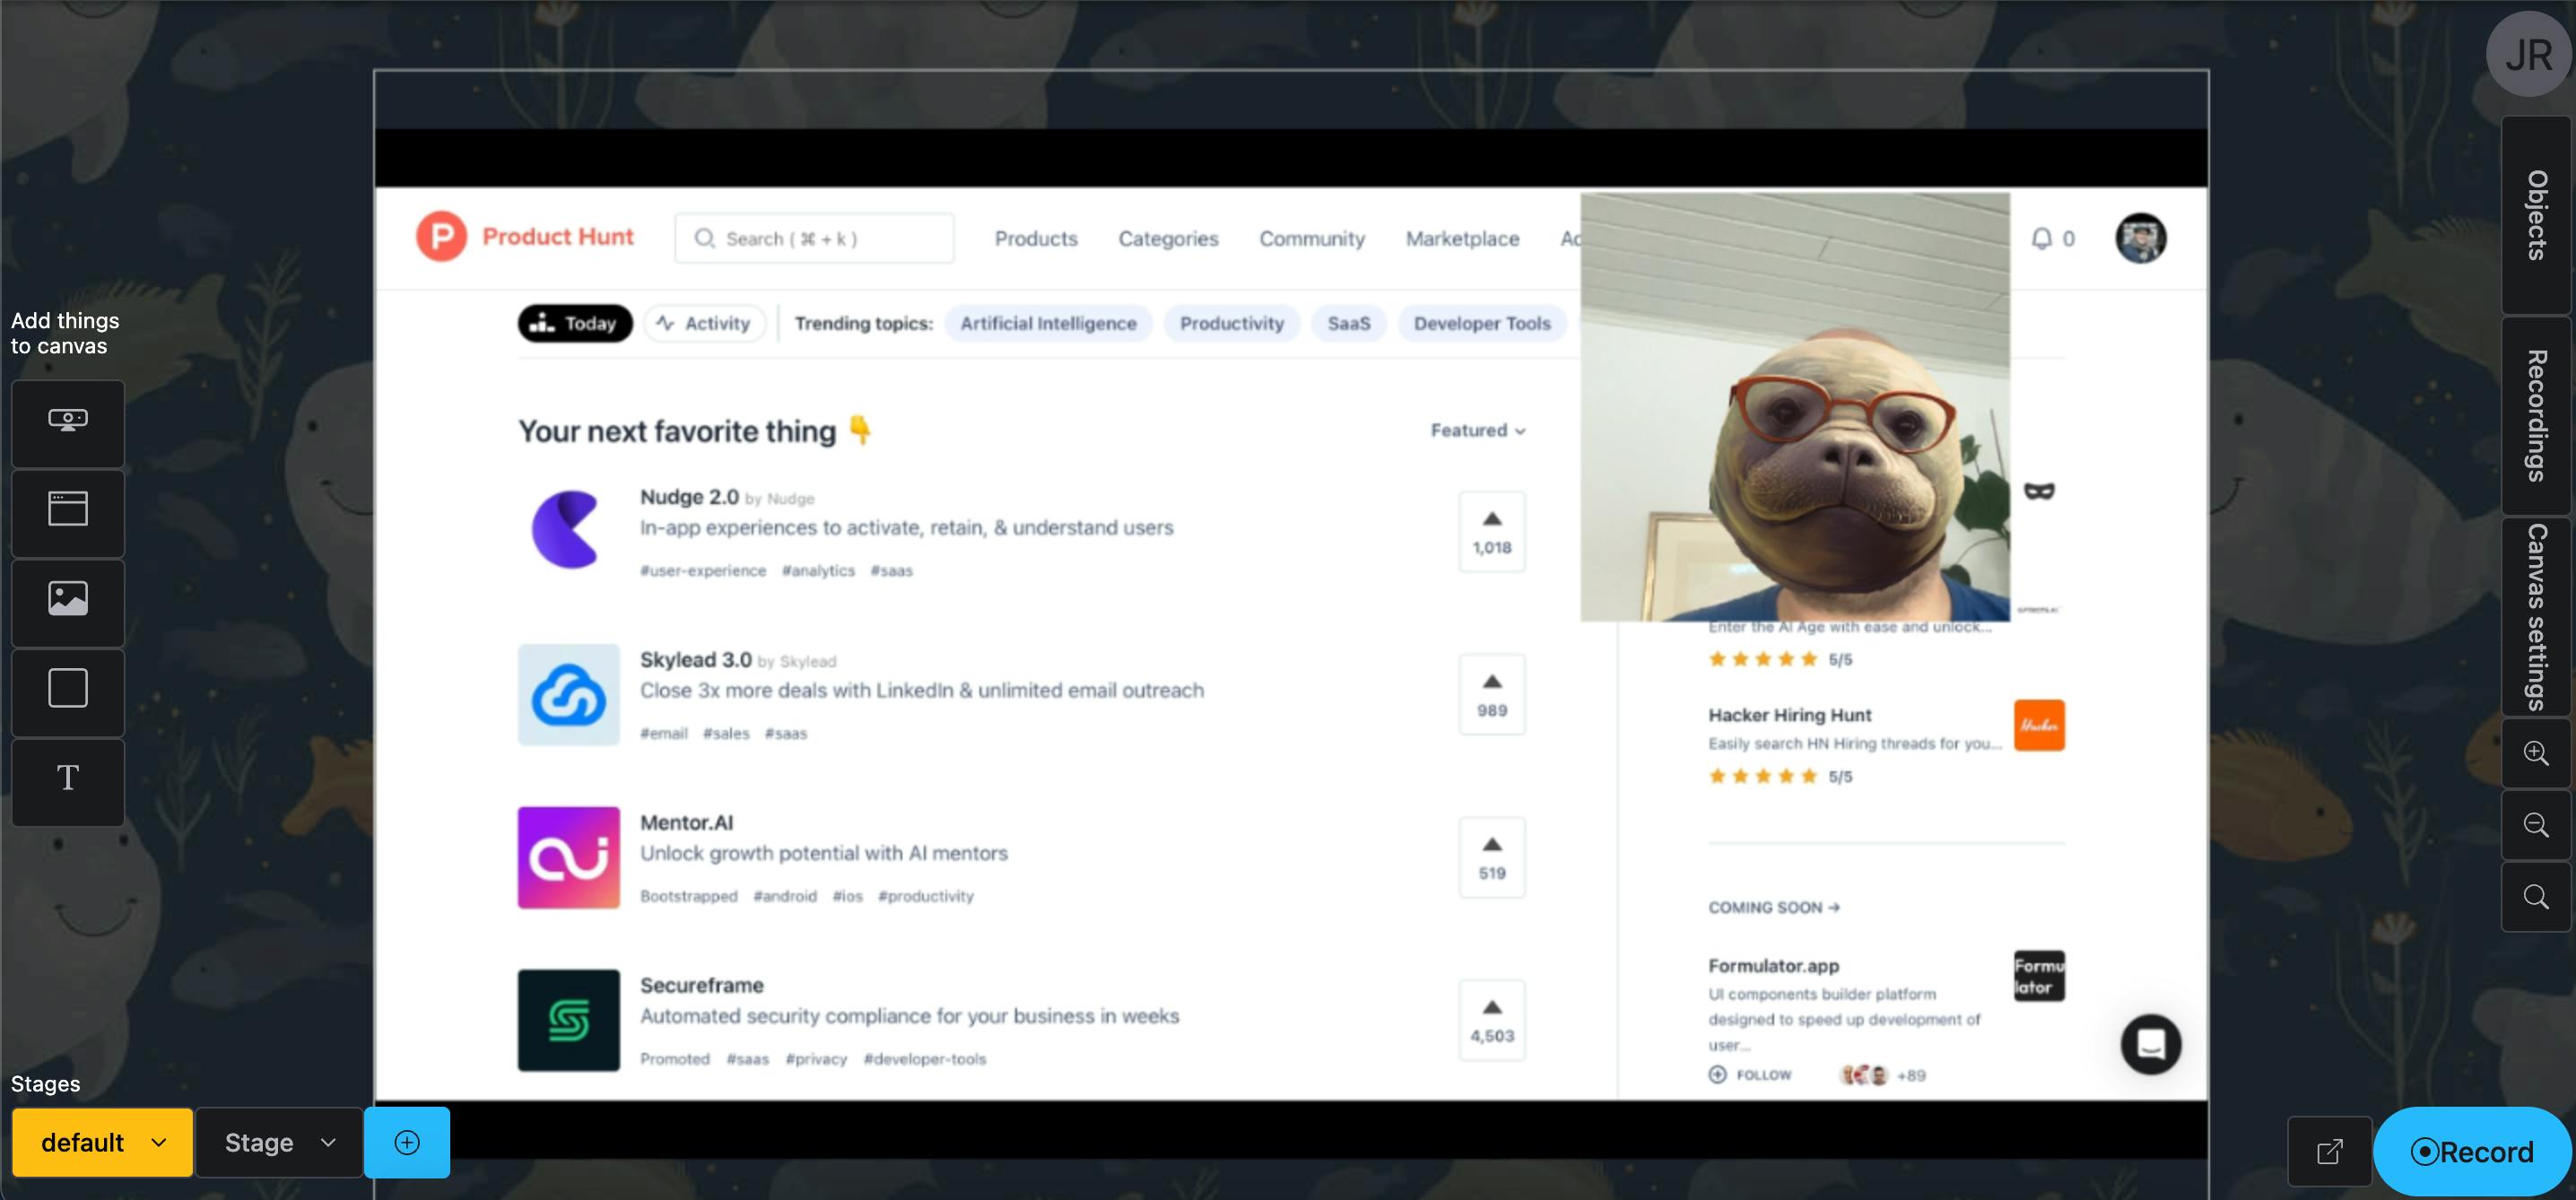Add a text element to canvas
This screenshot has height=1200, width=2576.
pos(68,780)
